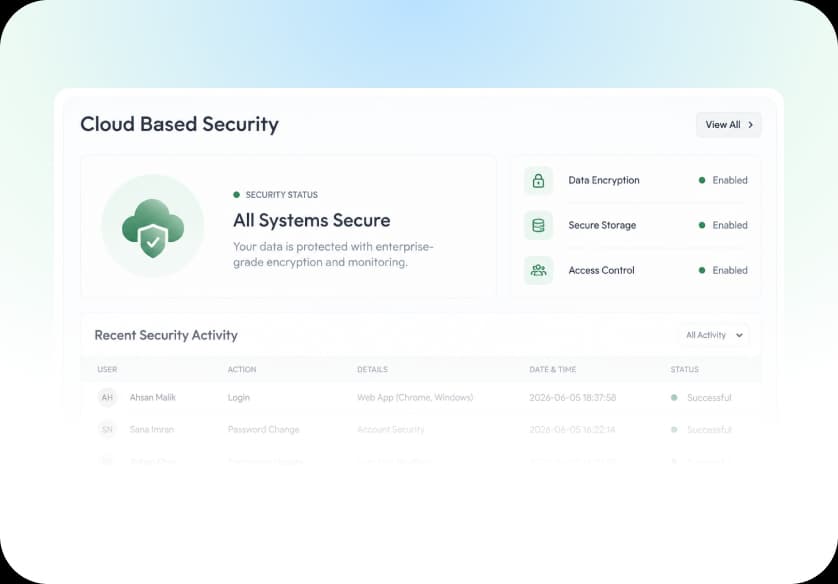Viewport: 838px width, 584px height.
Task: Click Enabled status for Data Encryption
Action: (730, 180)
